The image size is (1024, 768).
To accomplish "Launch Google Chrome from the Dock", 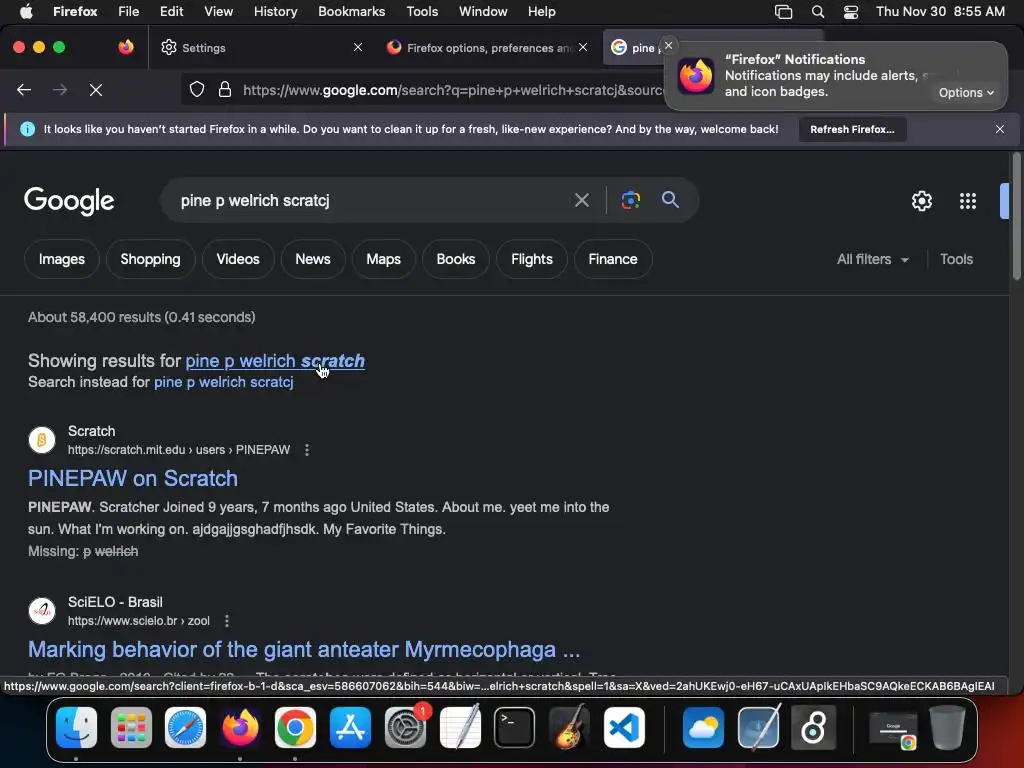I will click(x=295, y=728).
